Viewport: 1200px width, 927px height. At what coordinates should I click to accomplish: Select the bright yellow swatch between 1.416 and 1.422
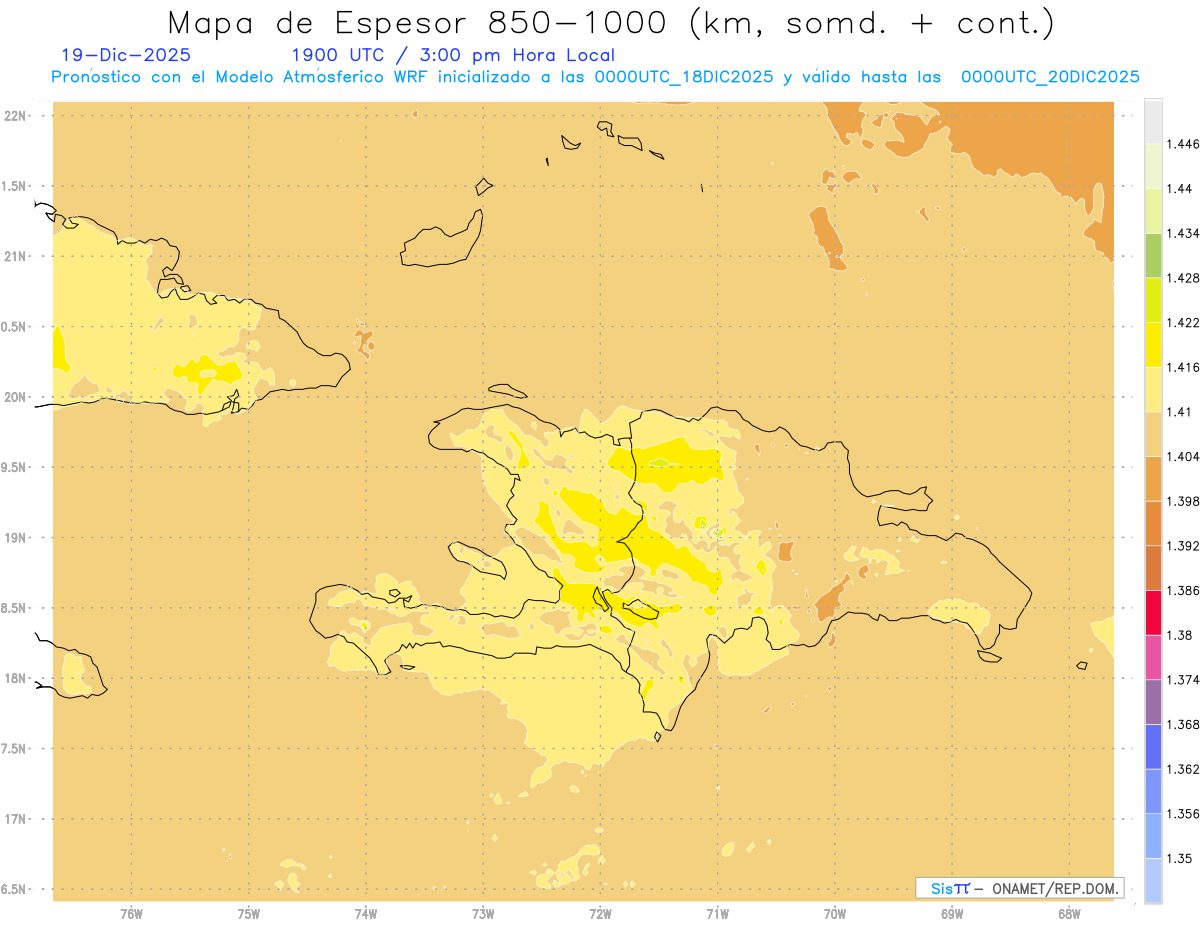[1153, 345]
